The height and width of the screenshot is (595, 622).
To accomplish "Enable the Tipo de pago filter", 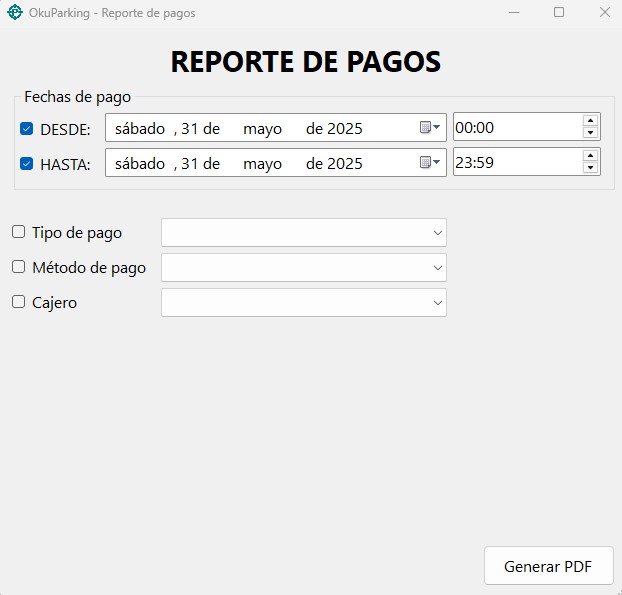I will (19, 232).
